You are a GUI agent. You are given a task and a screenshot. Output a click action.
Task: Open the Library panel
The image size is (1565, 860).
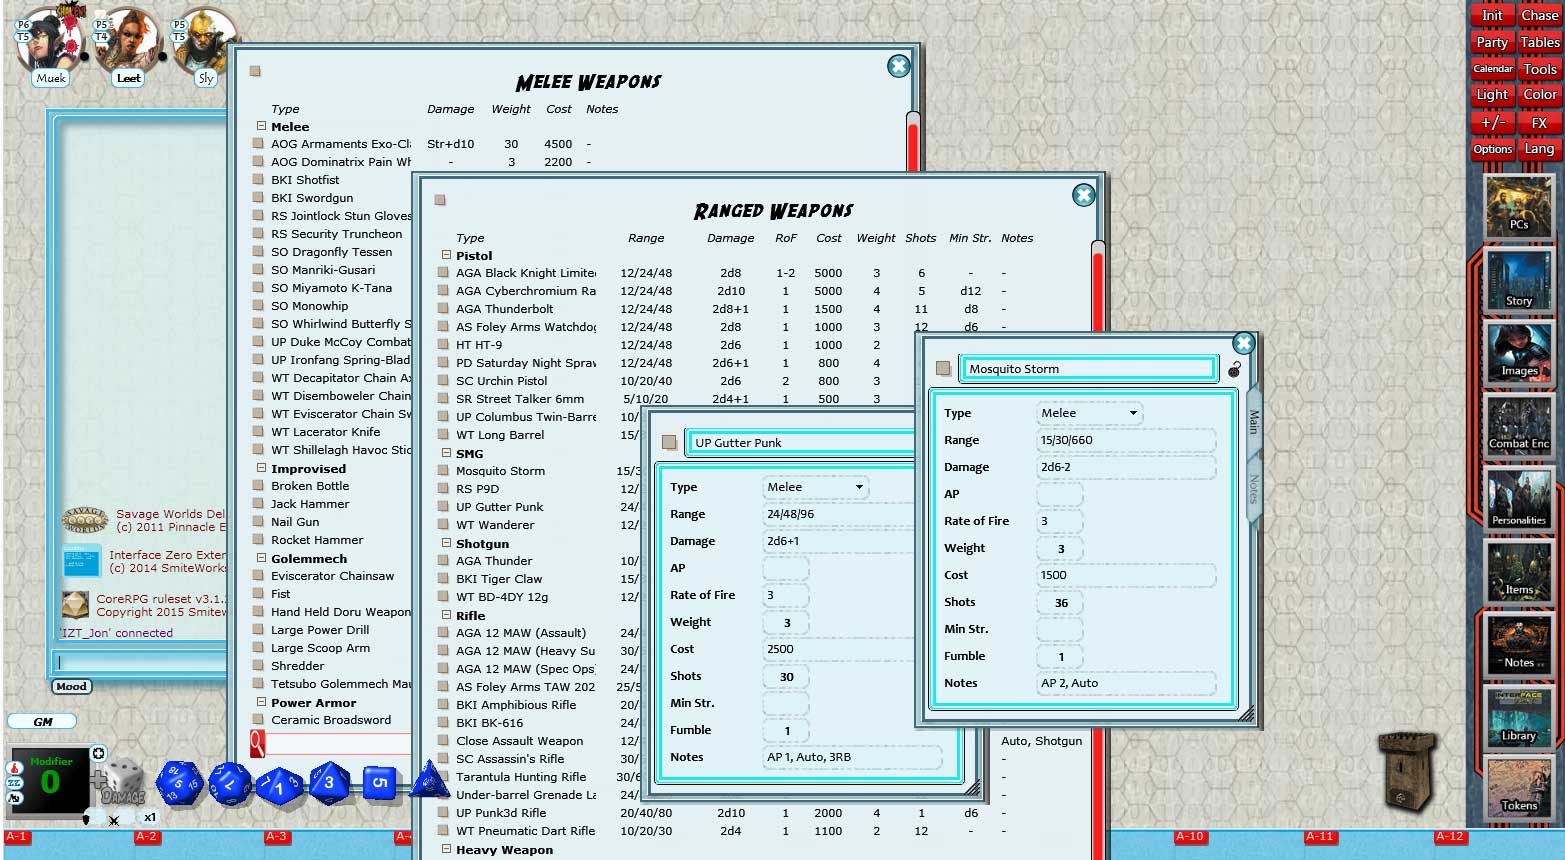(1518, 716)
